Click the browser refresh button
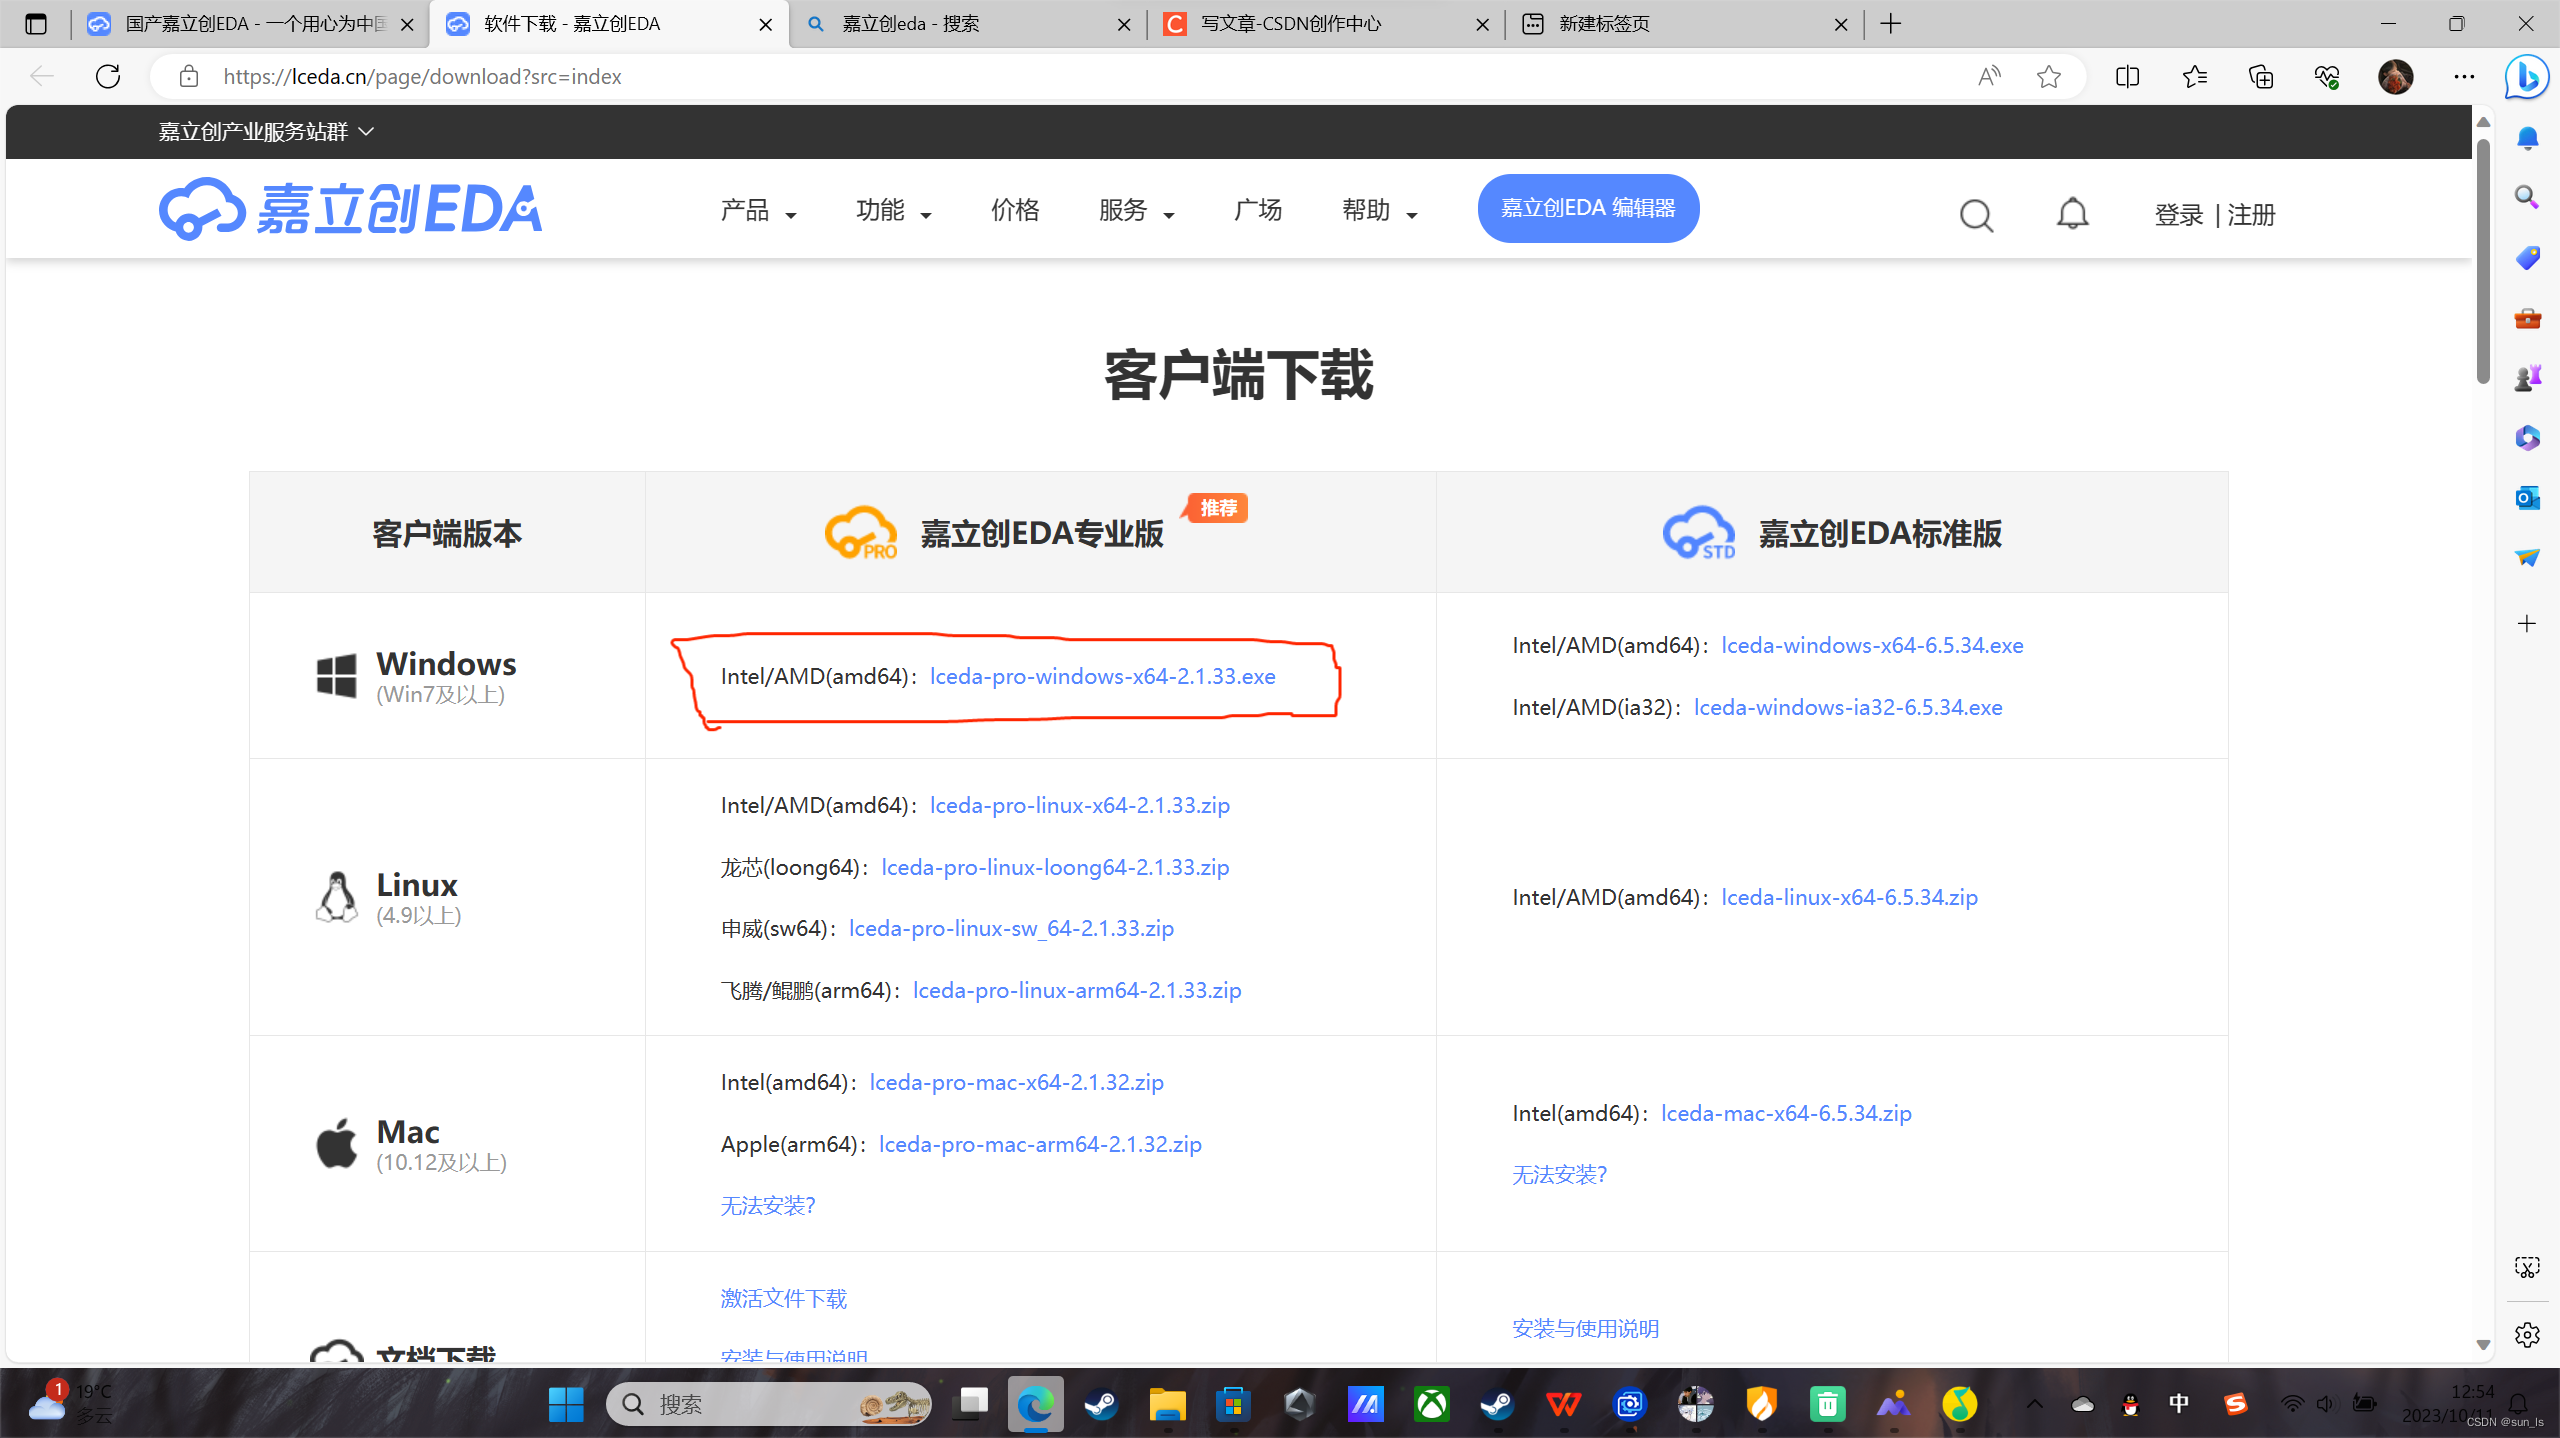 [x=108, y=76]
